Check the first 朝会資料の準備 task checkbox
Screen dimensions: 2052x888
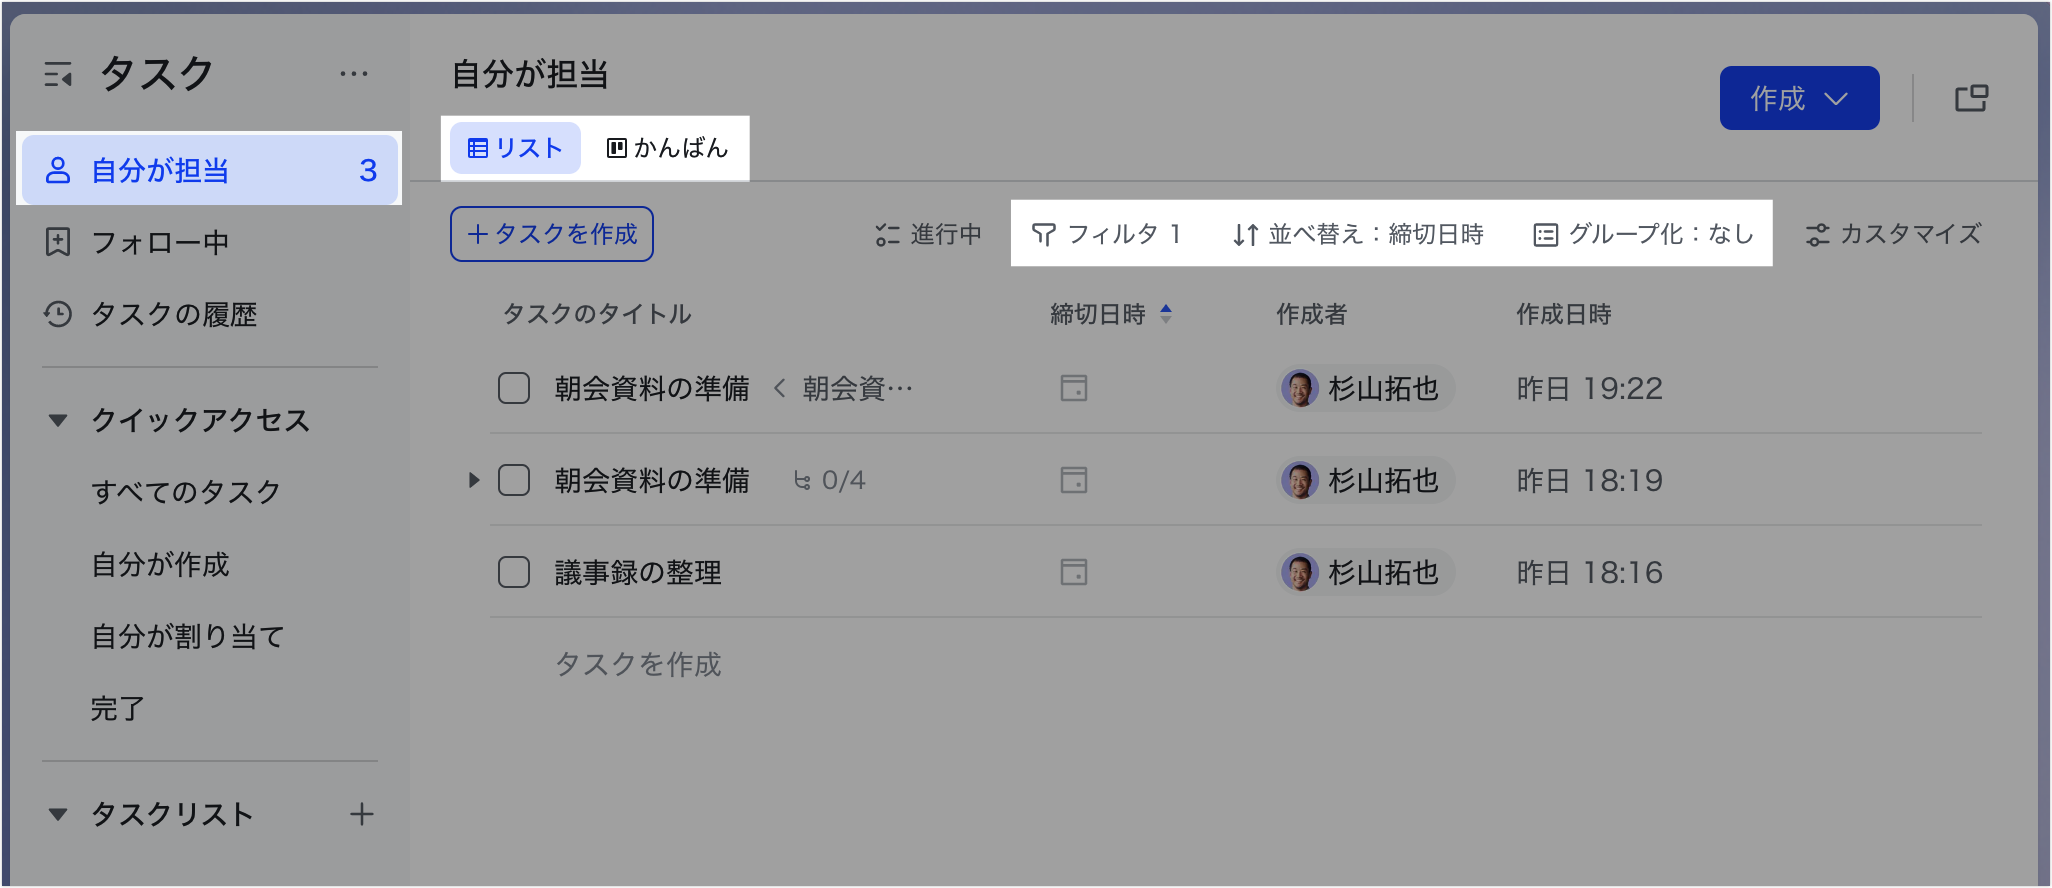tap(514, 388)
